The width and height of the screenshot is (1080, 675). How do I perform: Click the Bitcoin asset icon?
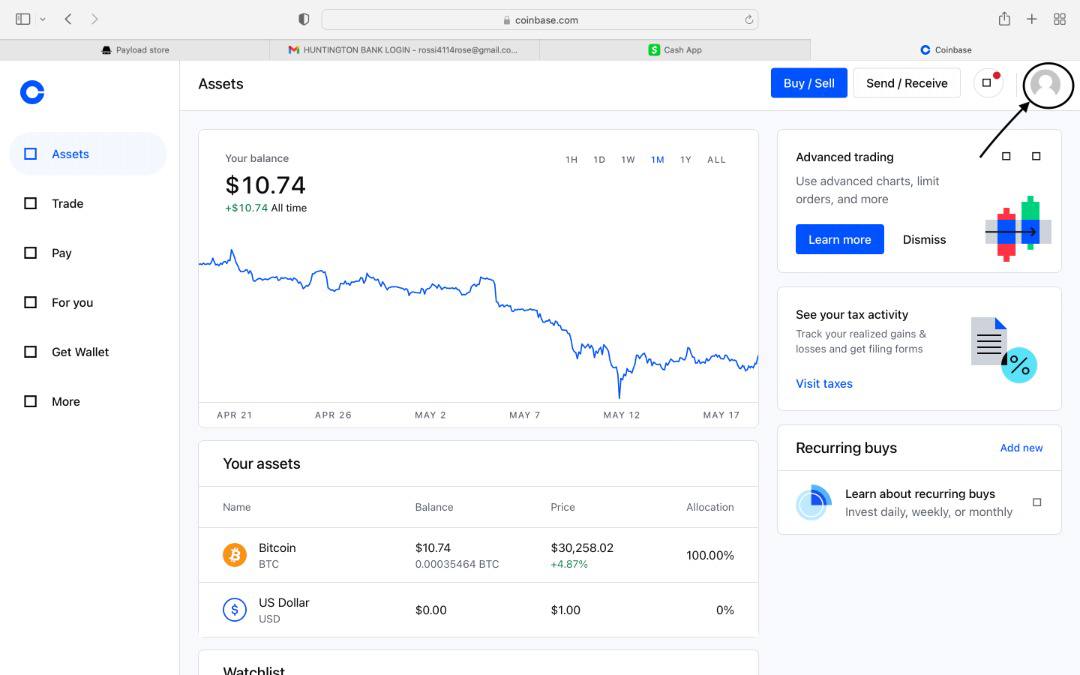pyautogui.click(x=235, y=555)
